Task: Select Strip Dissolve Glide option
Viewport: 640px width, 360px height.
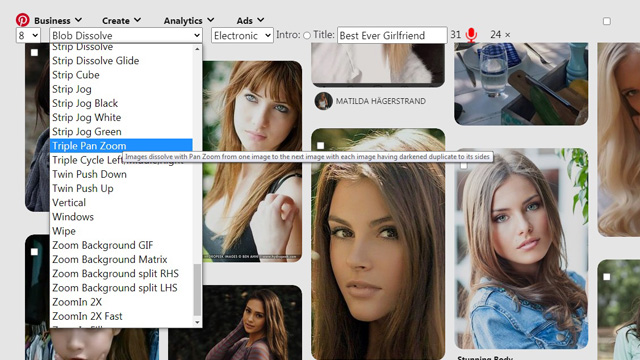Action: click(121, 61)
